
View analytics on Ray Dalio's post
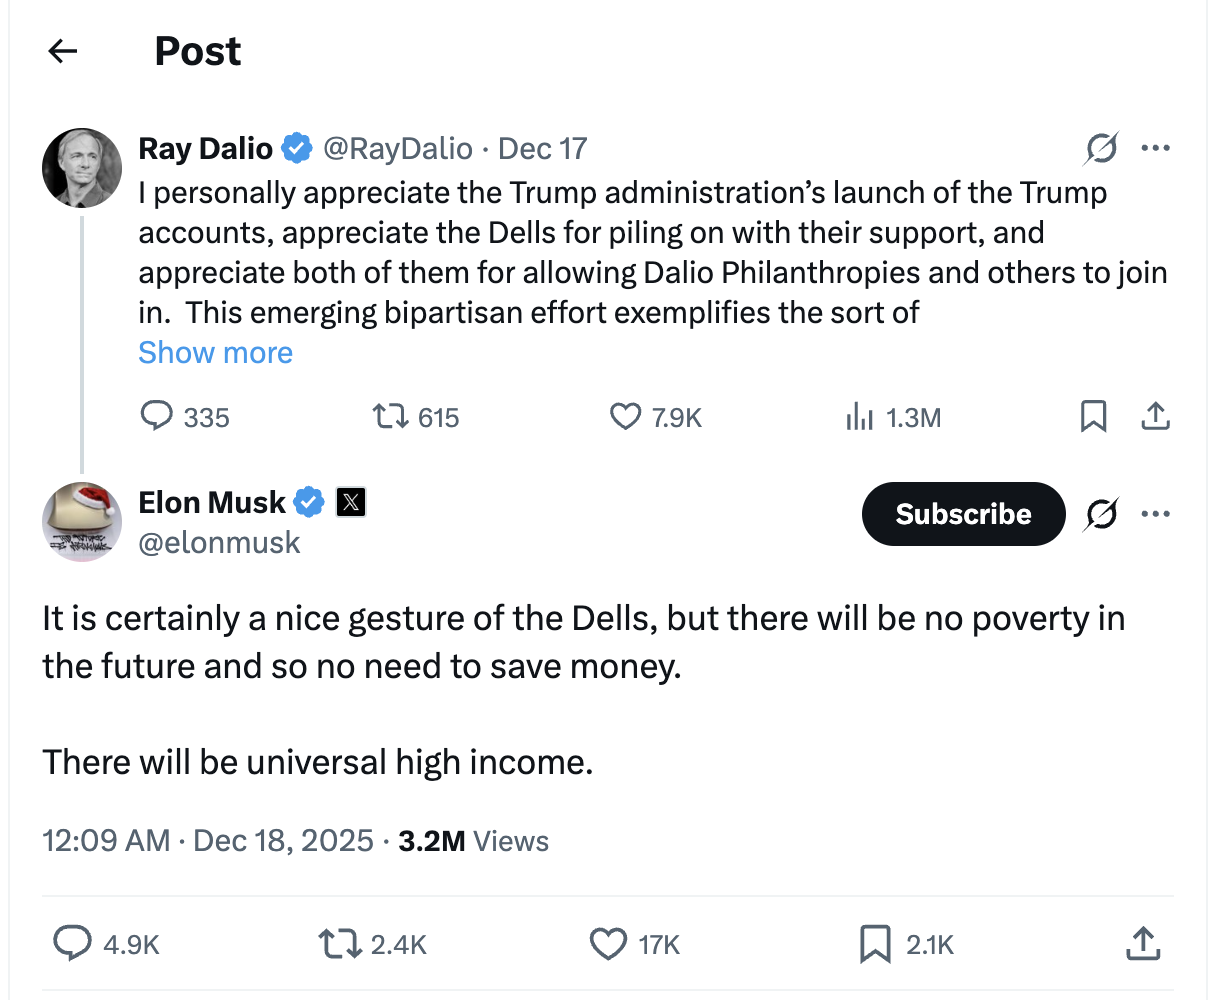click(x=860, y=417)
